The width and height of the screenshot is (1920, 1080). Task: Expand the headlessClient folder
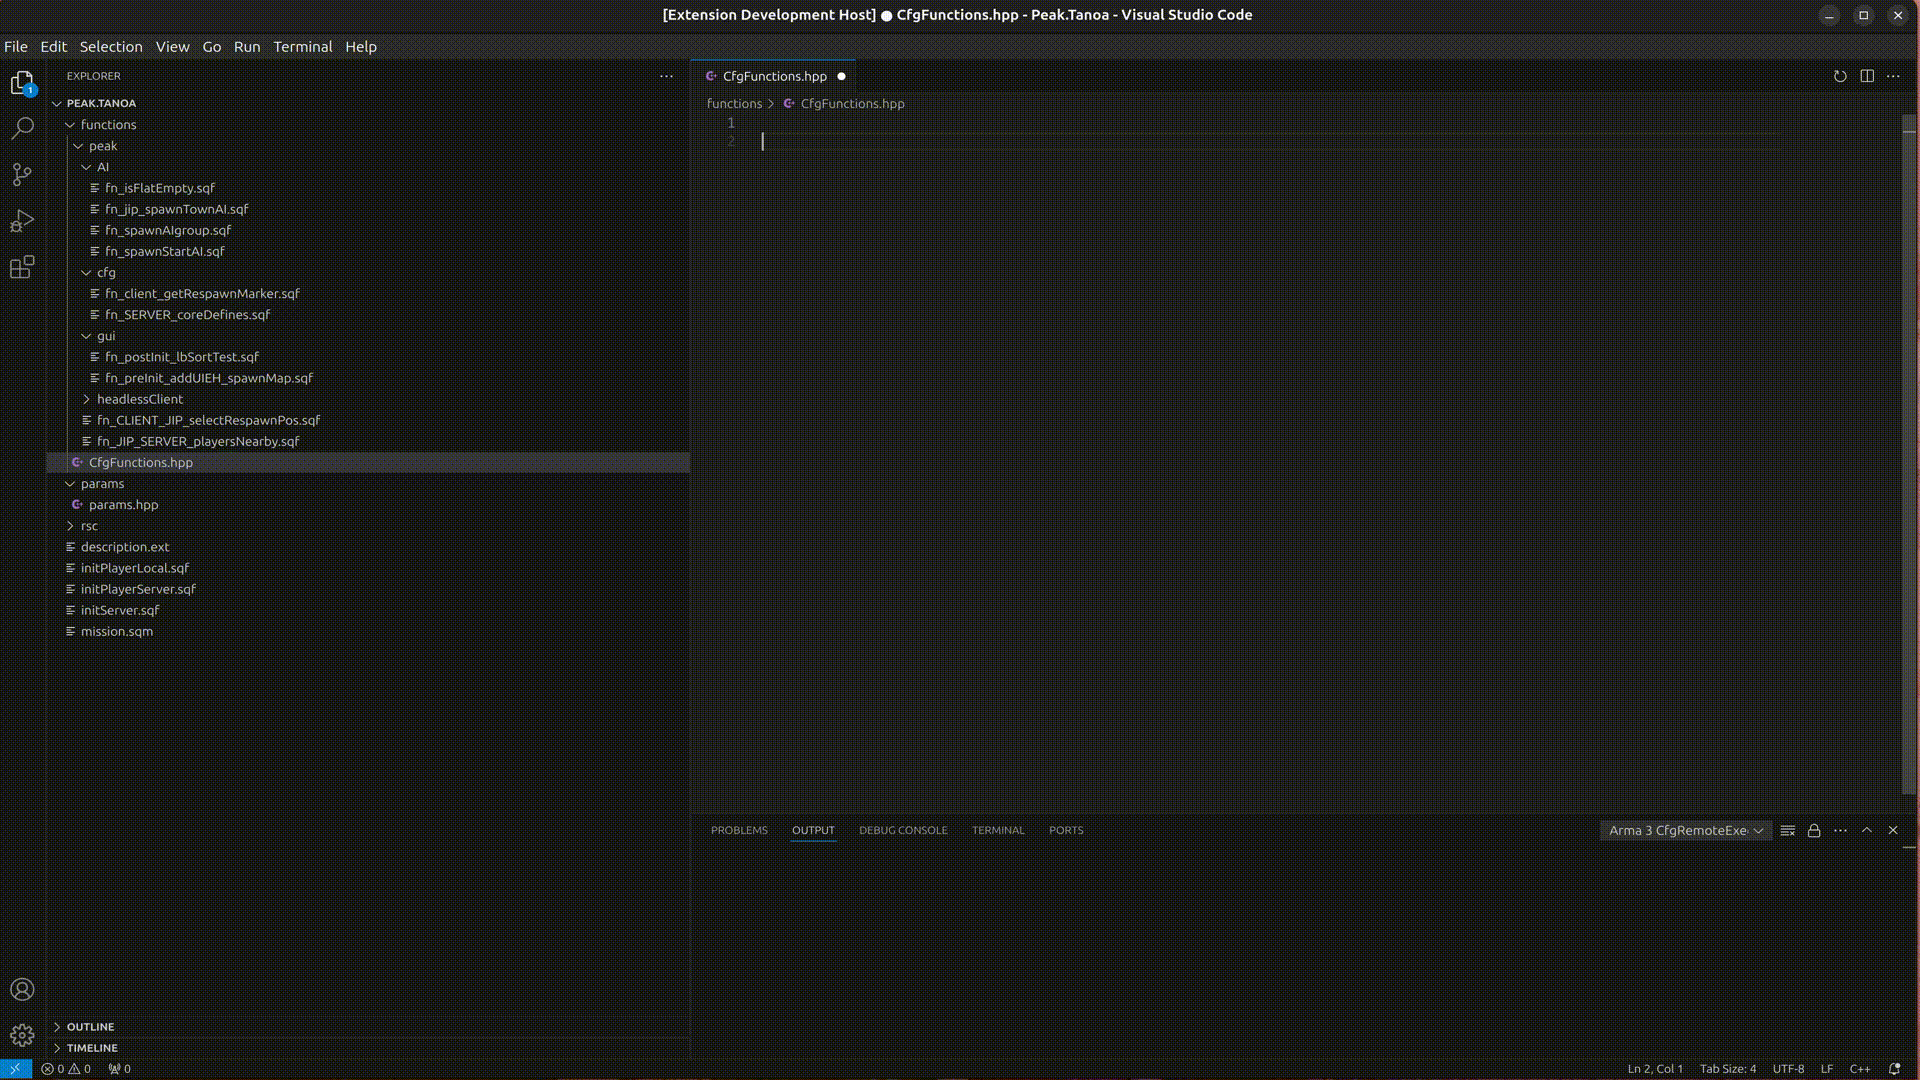[x=139, y=399]
